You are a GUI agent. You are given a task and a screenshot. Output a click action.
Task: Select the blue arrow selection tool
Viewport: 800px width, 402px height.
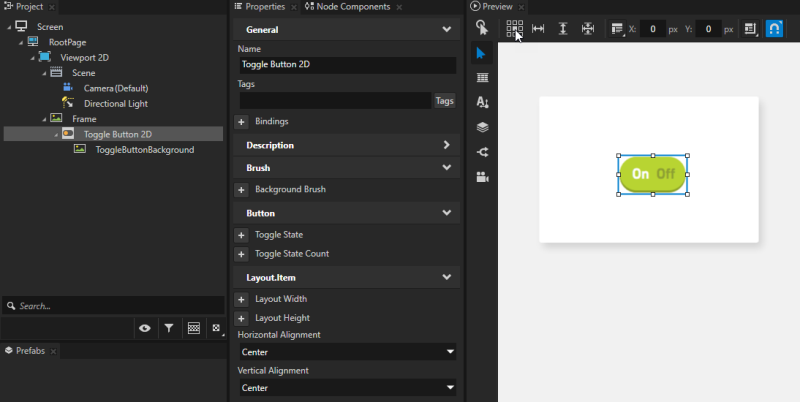482,53
